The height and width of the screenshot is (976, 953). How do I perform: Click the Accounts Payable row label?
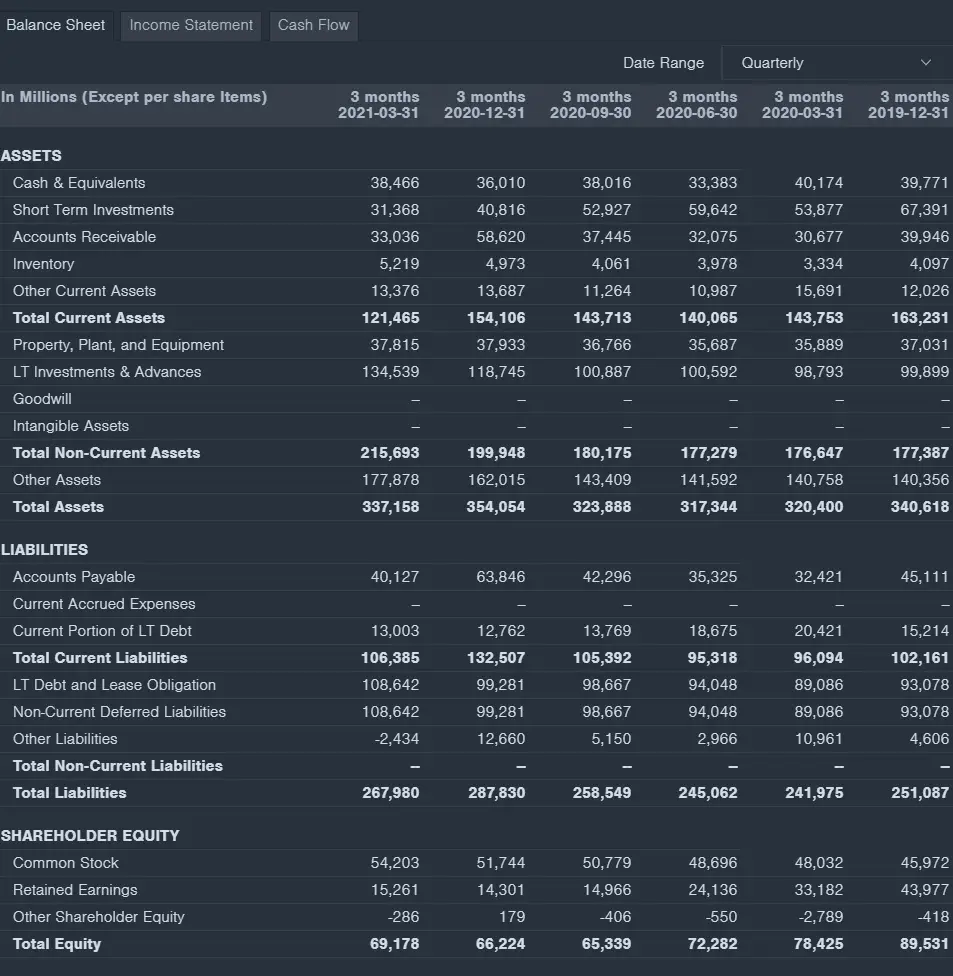pyautogui.click(x=74, y=577)
